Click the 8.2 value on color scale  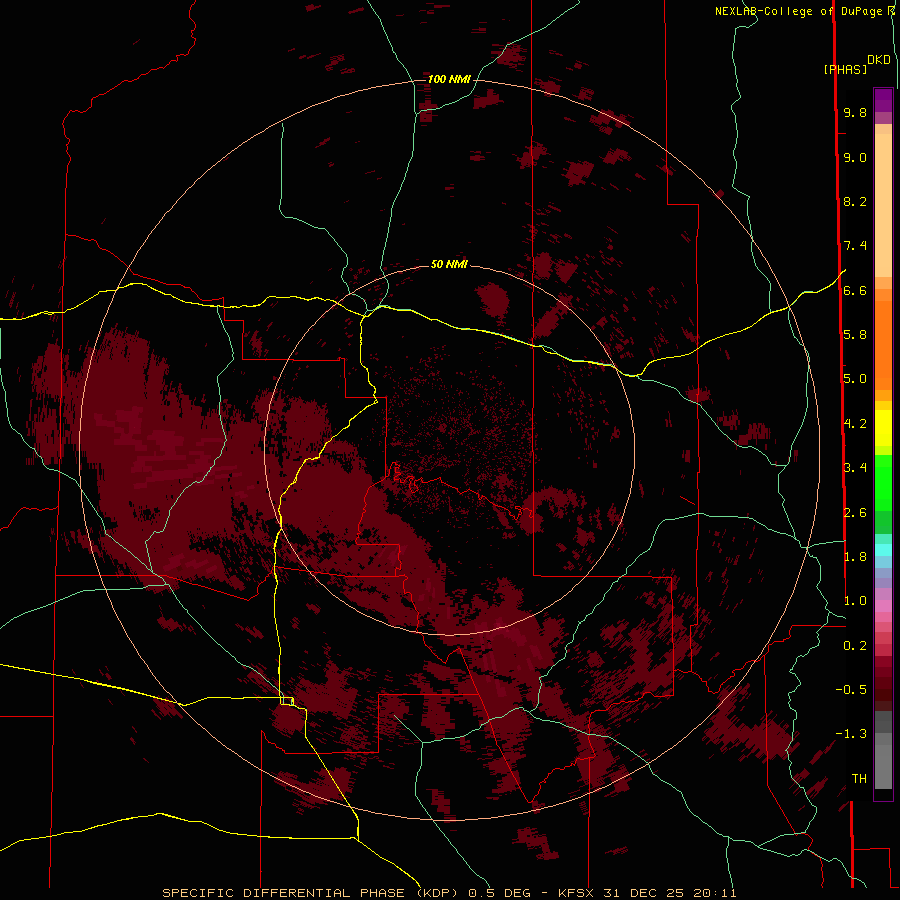click(855, 201)
